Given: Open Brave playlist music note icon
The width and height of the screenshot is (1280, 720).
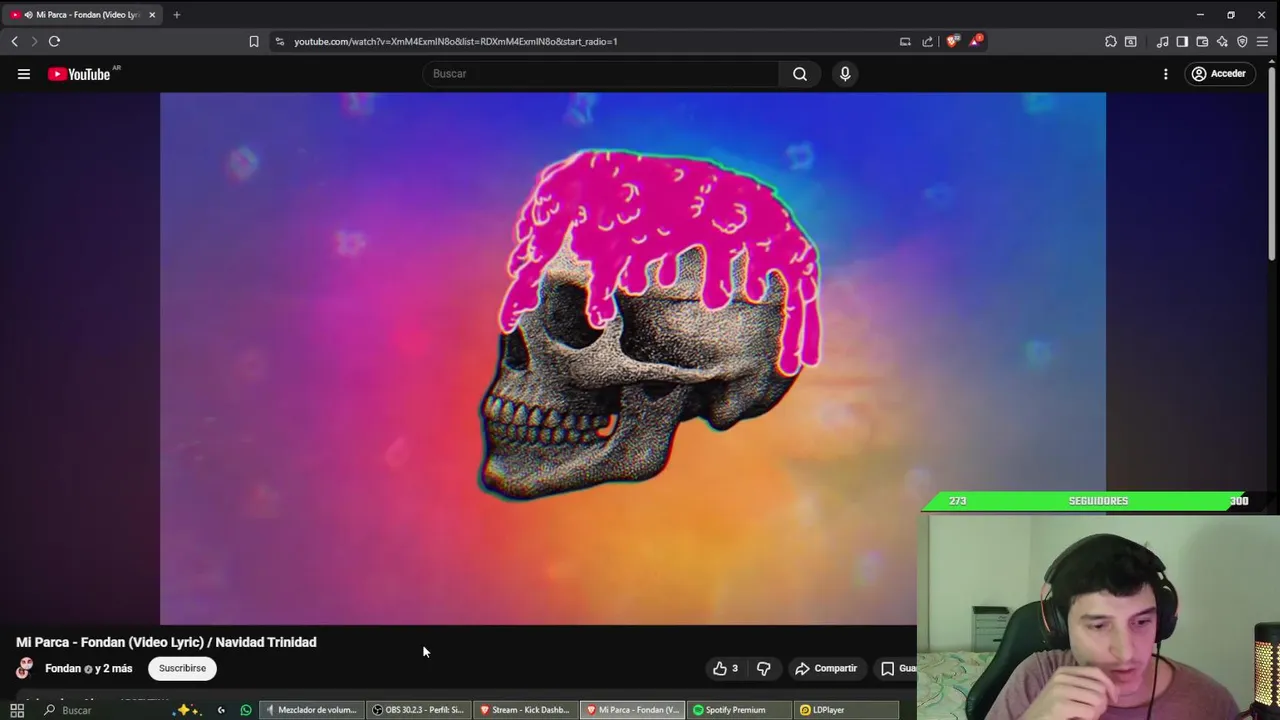Looking at the screenshot, I should [1162, 41].
